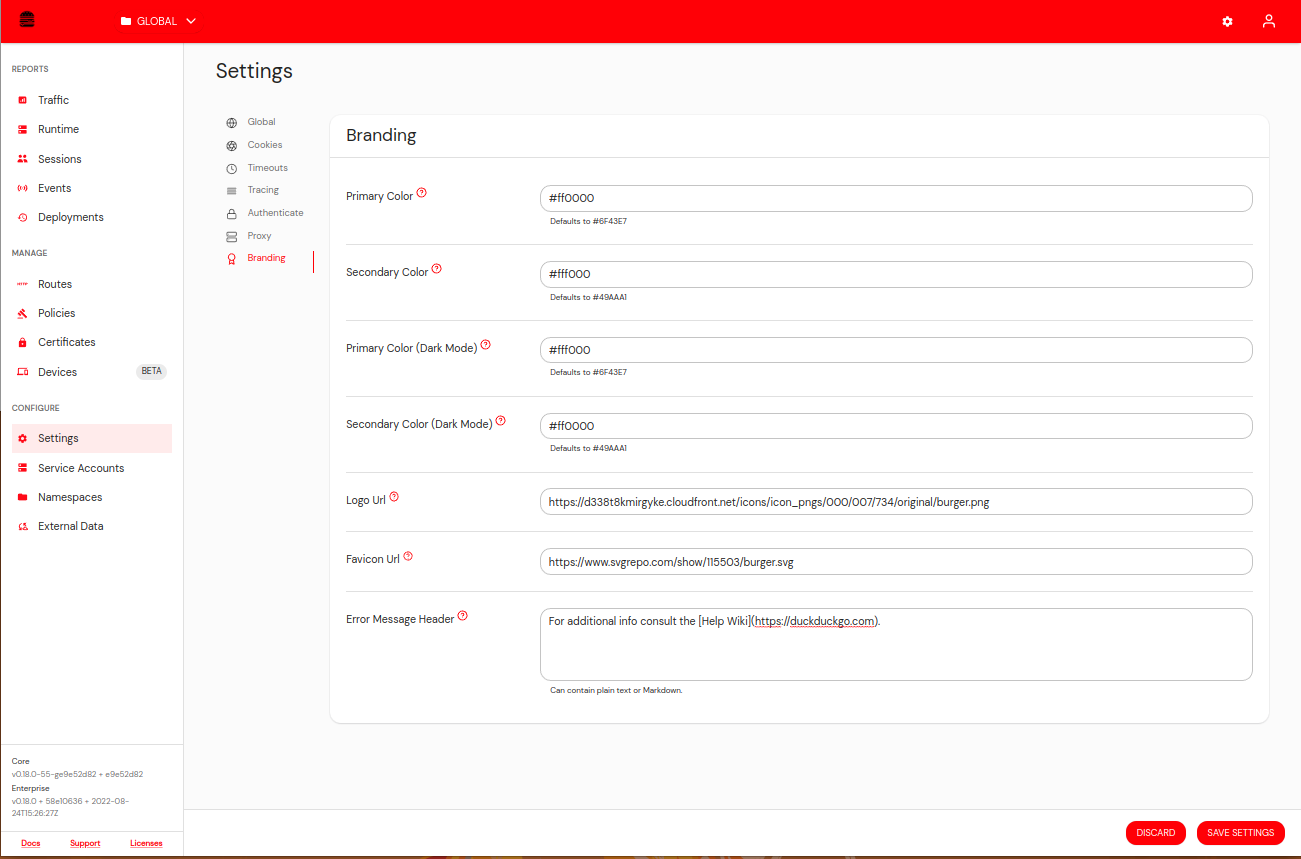Open the Docs link at bottom left
Image resolution: width=1301 pixels, height=859 pixels.
click(30, 843)
